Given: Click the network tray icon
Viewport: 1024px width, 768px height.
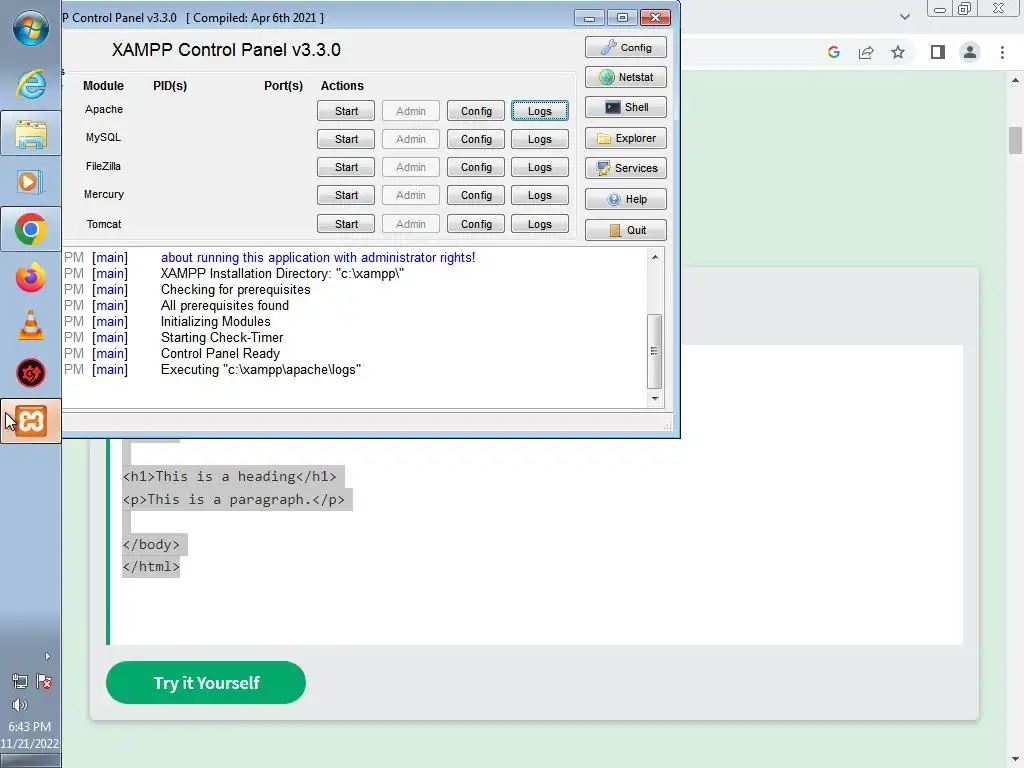Looking at the screenshot, I should click(20, 682).
